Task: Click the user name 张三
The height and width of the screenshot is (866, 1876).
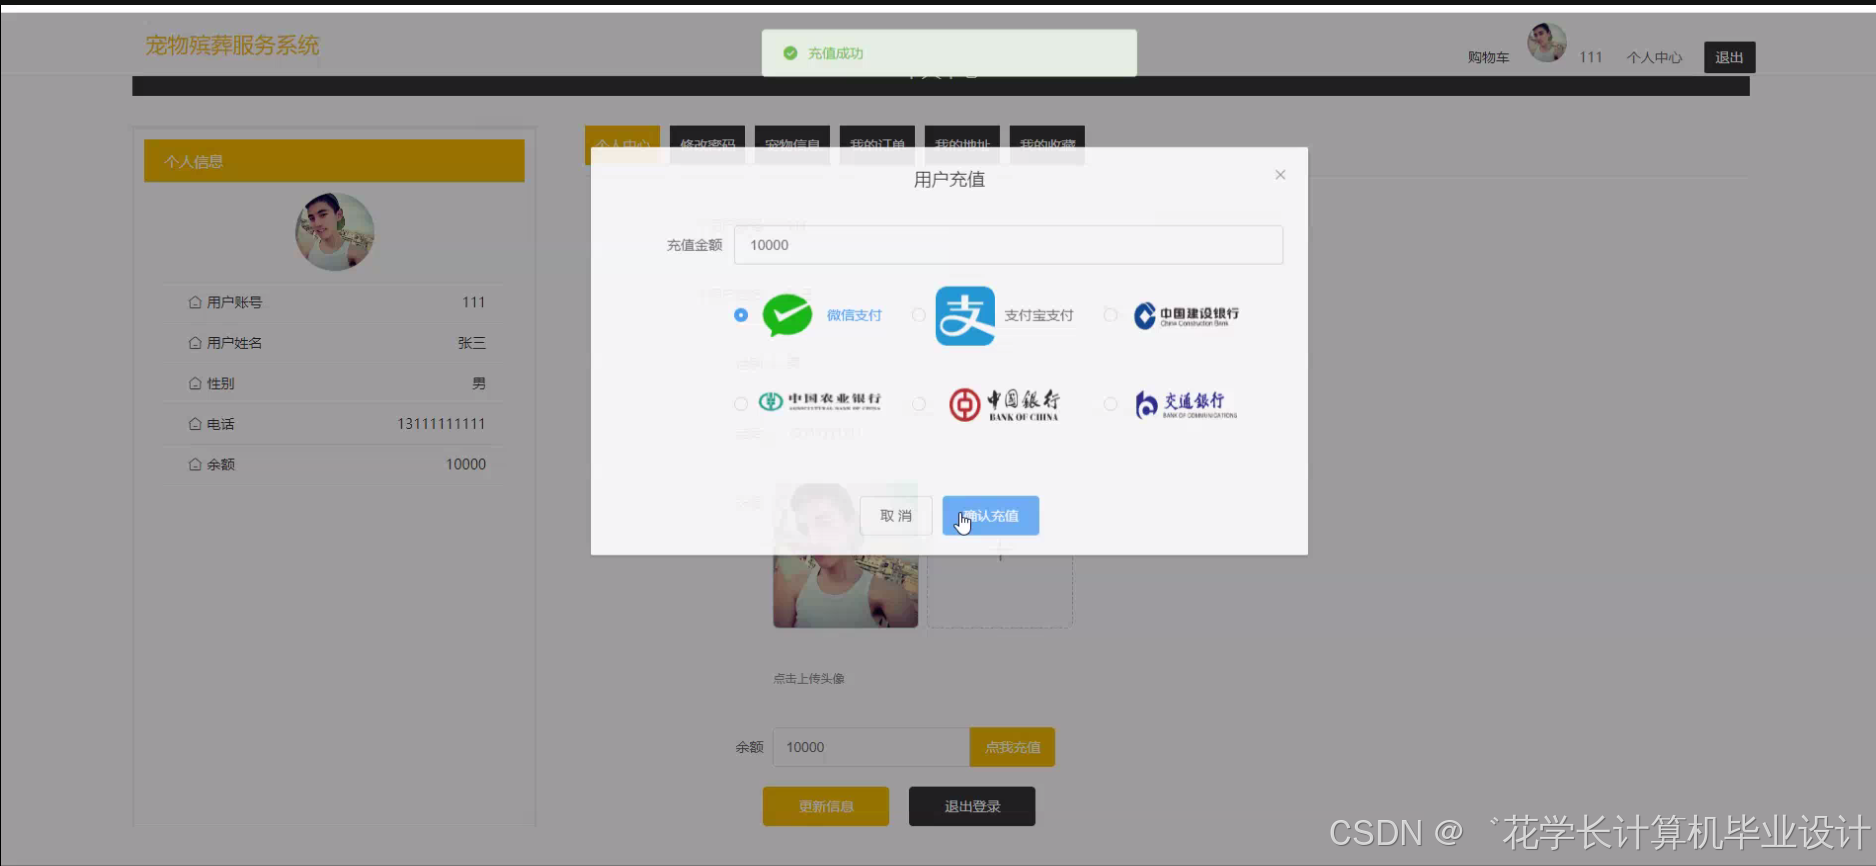Action: [472, 343]
